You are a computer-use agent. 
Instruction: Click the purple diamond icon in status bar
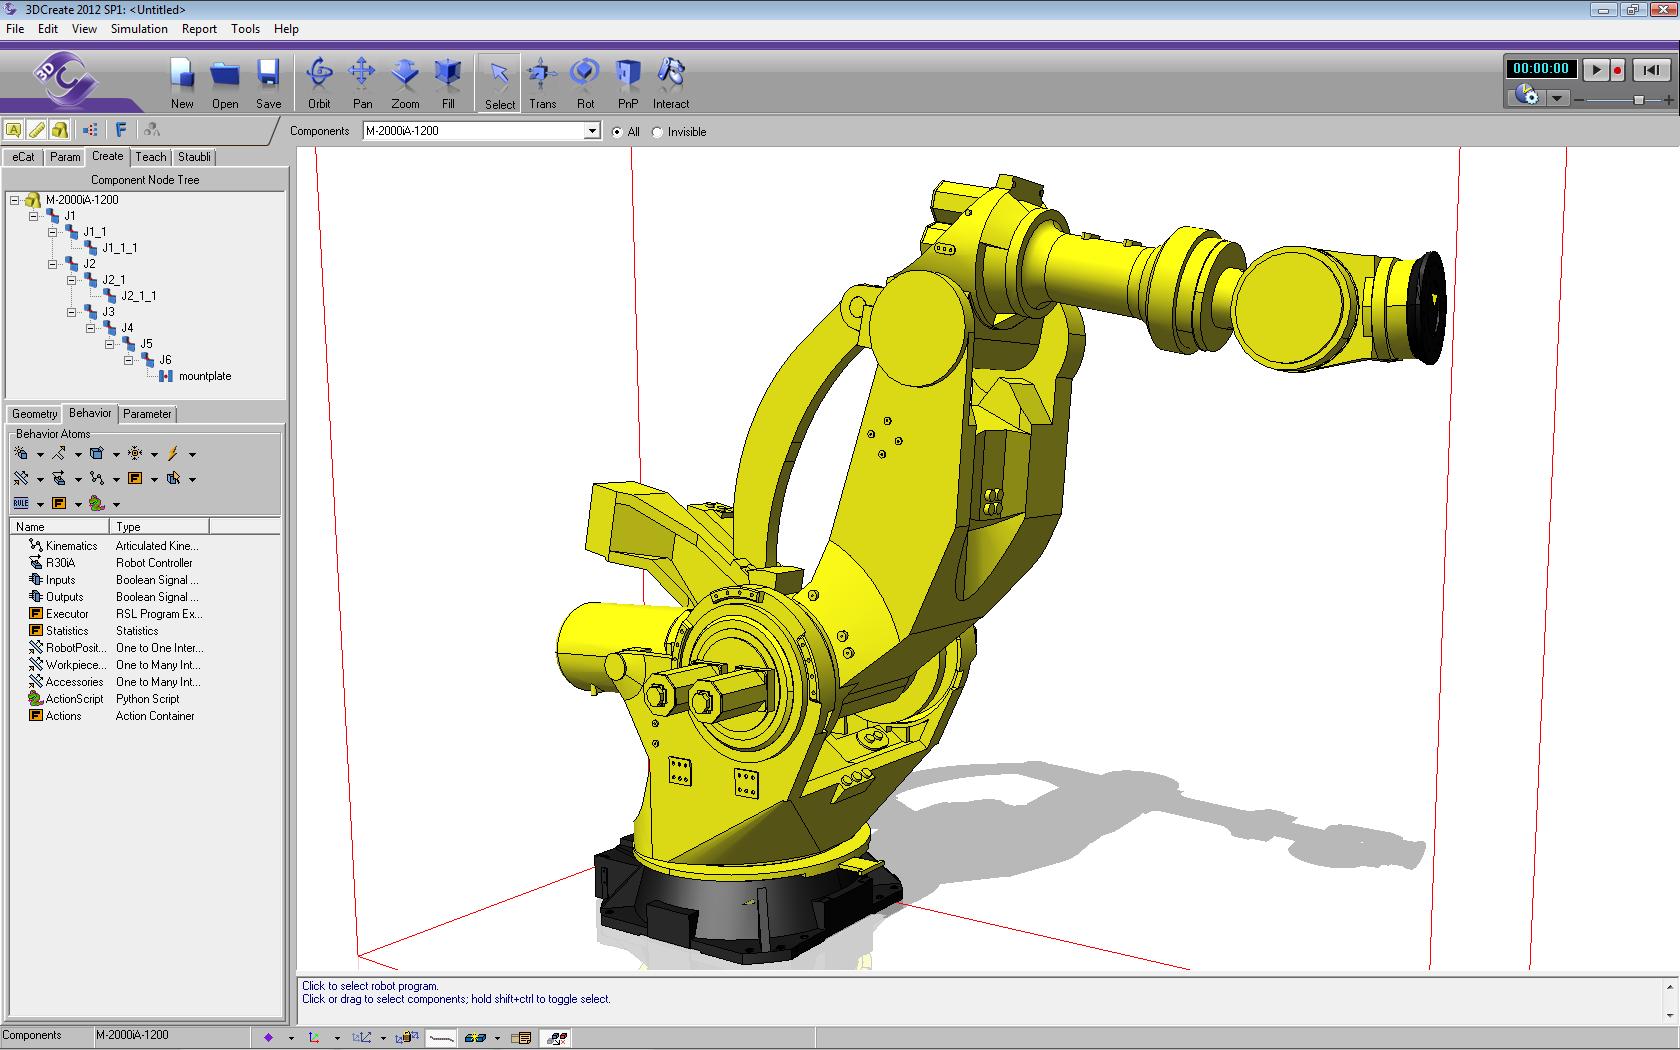tap(268, 1038)
